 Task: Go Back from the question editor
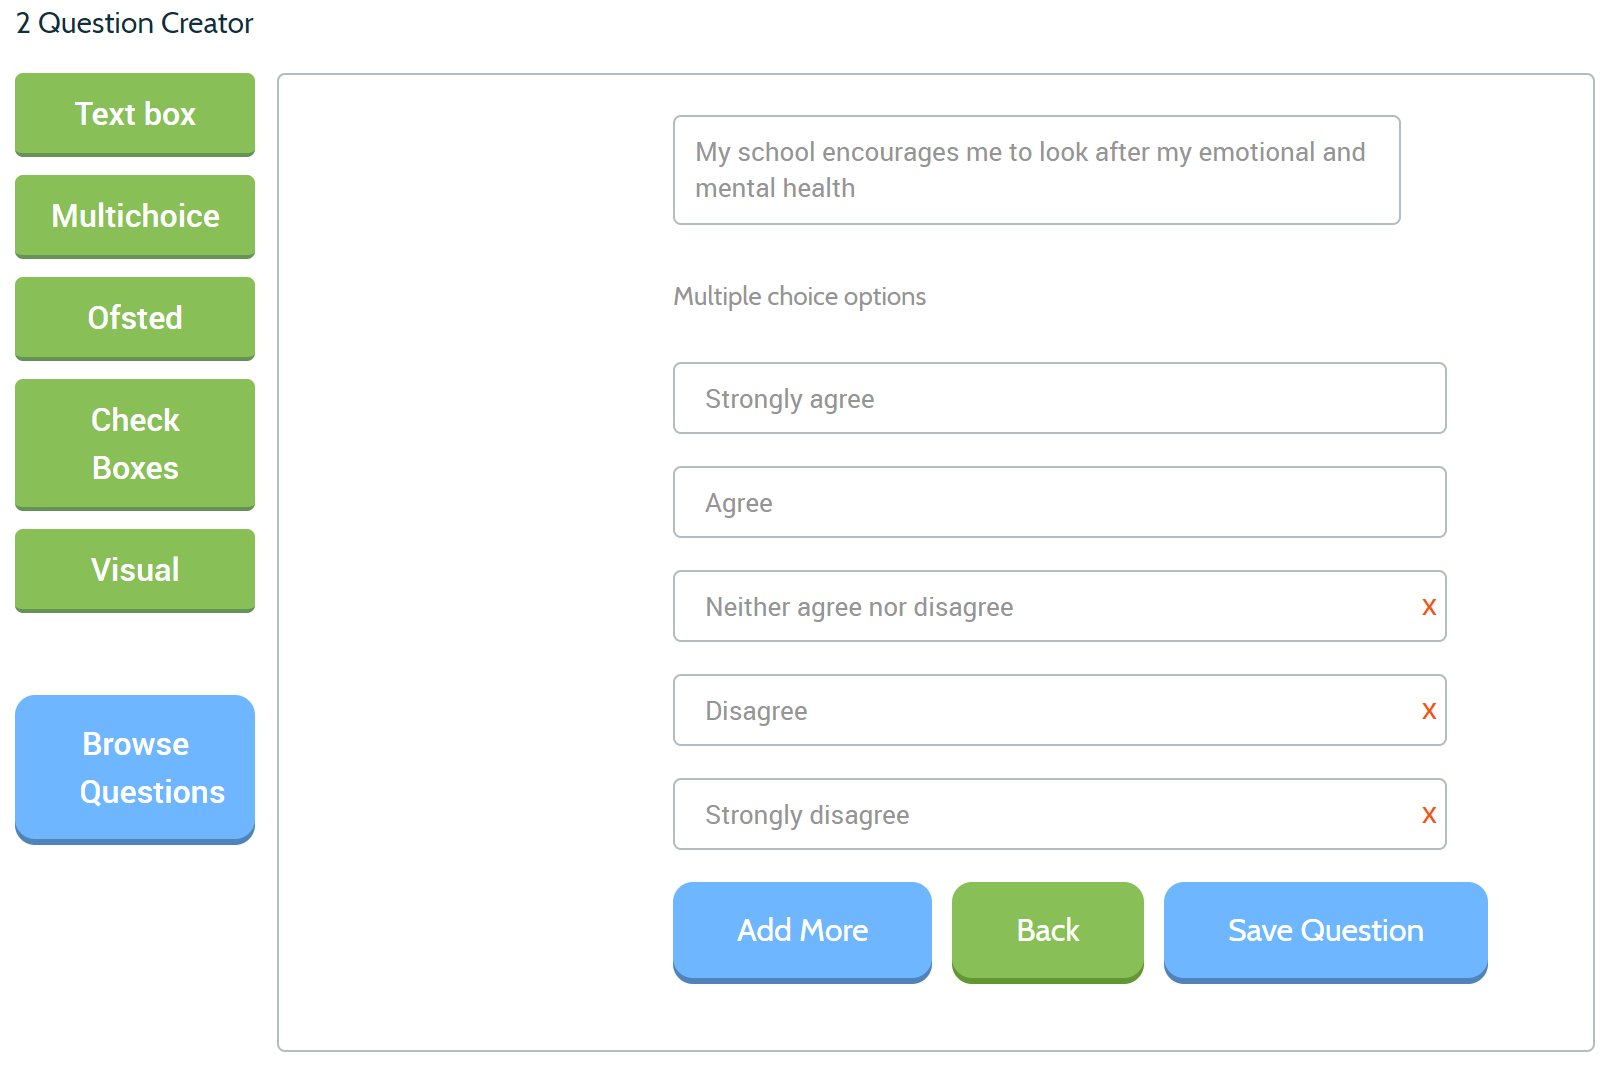click(x=1048, y=932)
